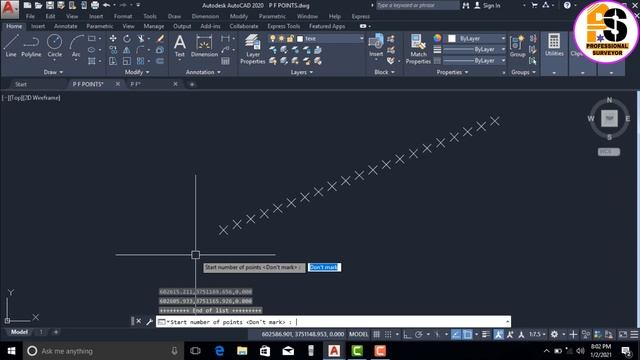640x360 pixels.
Task: Cancel command with the command line X
Action: point(139,322)
